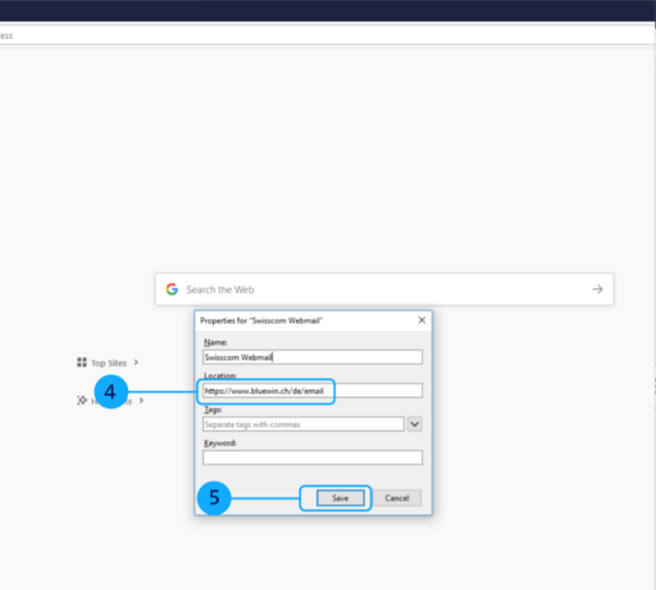This screenshot has height=590, width=656.
Task: Focus the Keyword text field
Action: tap(312, 458)
